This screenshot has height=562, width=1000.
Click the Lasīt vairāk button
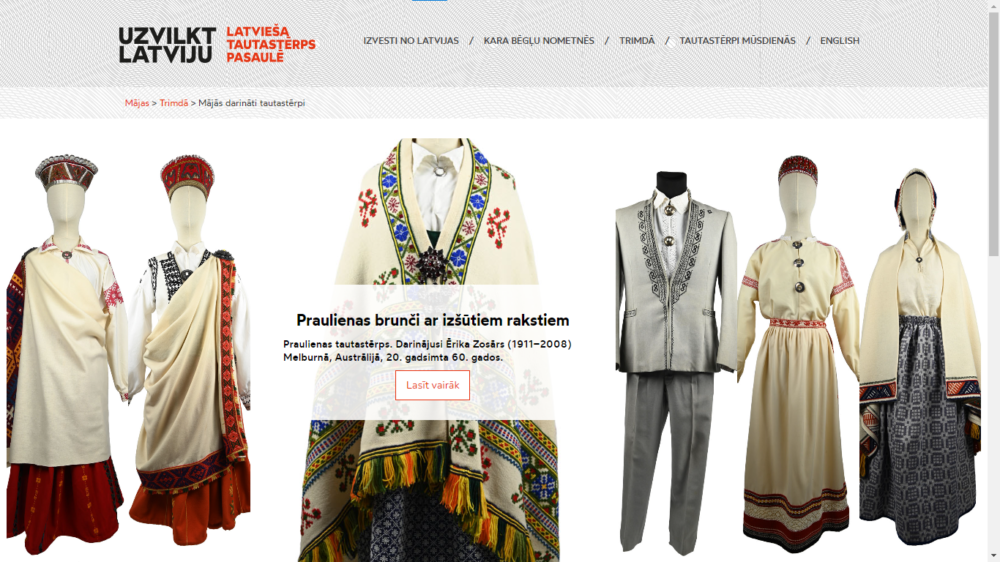pos(432,385)
